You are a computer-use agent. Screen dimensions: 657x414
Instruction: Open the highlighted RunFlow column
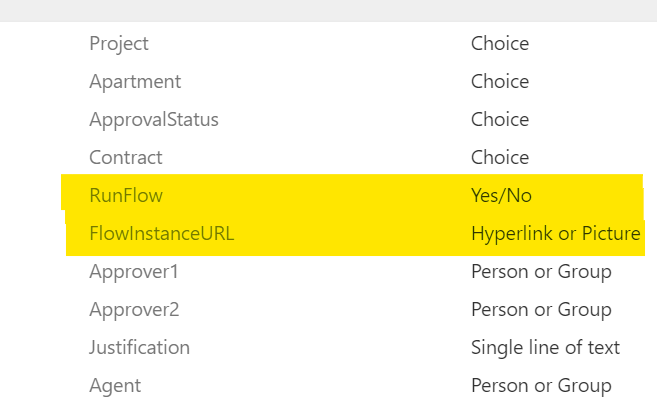[x=125, y=195]
